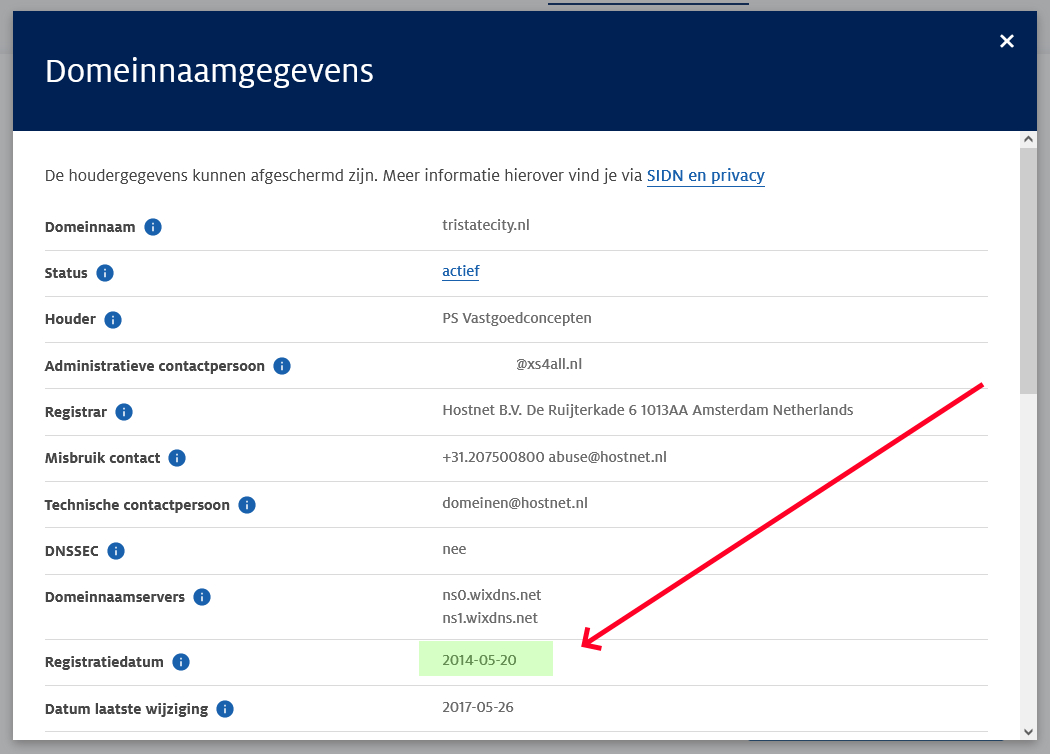1050x754 pixels.
Task: Show info for Administratieve contactpersoon
Action: click(x=282, y=366)
